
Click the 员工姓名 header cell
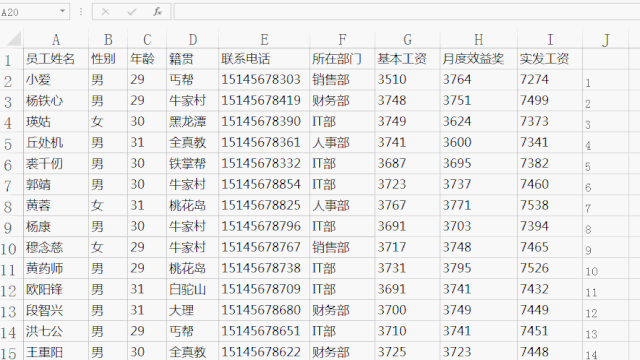click(x=56, y=59)
